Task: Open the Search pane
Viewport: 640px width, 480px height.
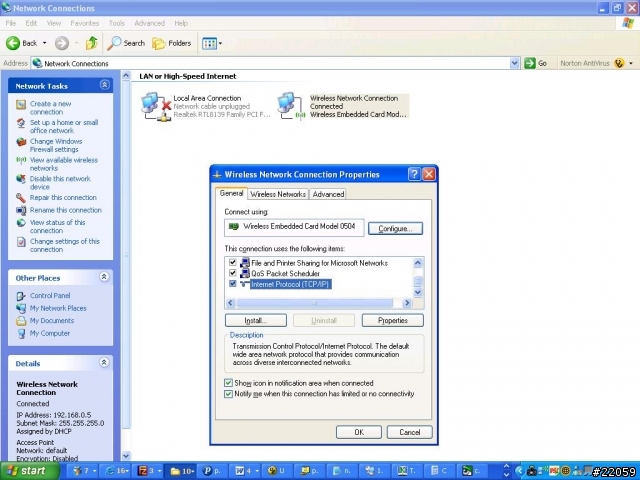Action: pyautogui.click(x=126, y=43)
